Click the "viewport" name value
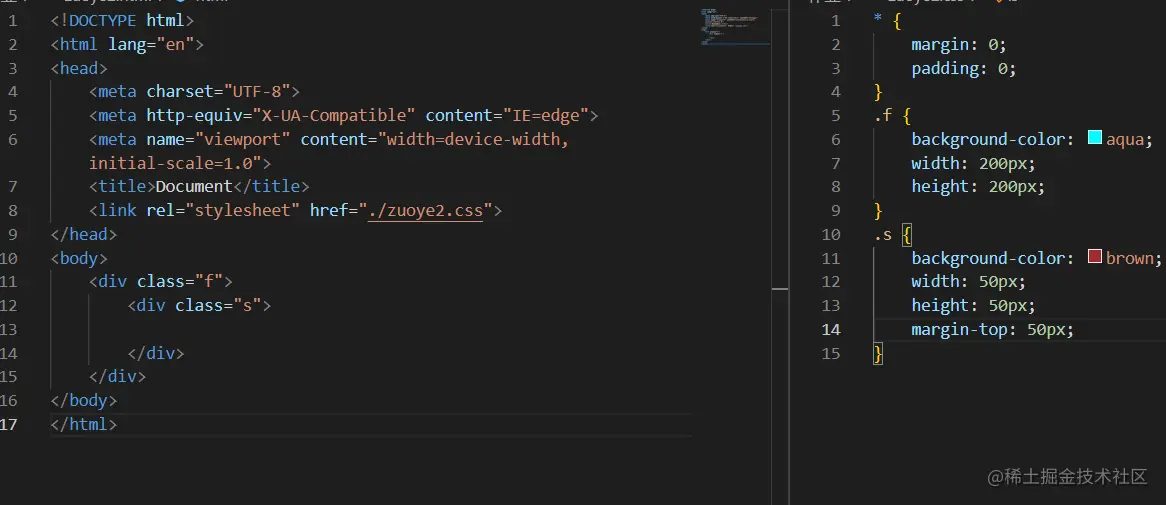This screenshot has height=505, width=1166. point(242,140)
